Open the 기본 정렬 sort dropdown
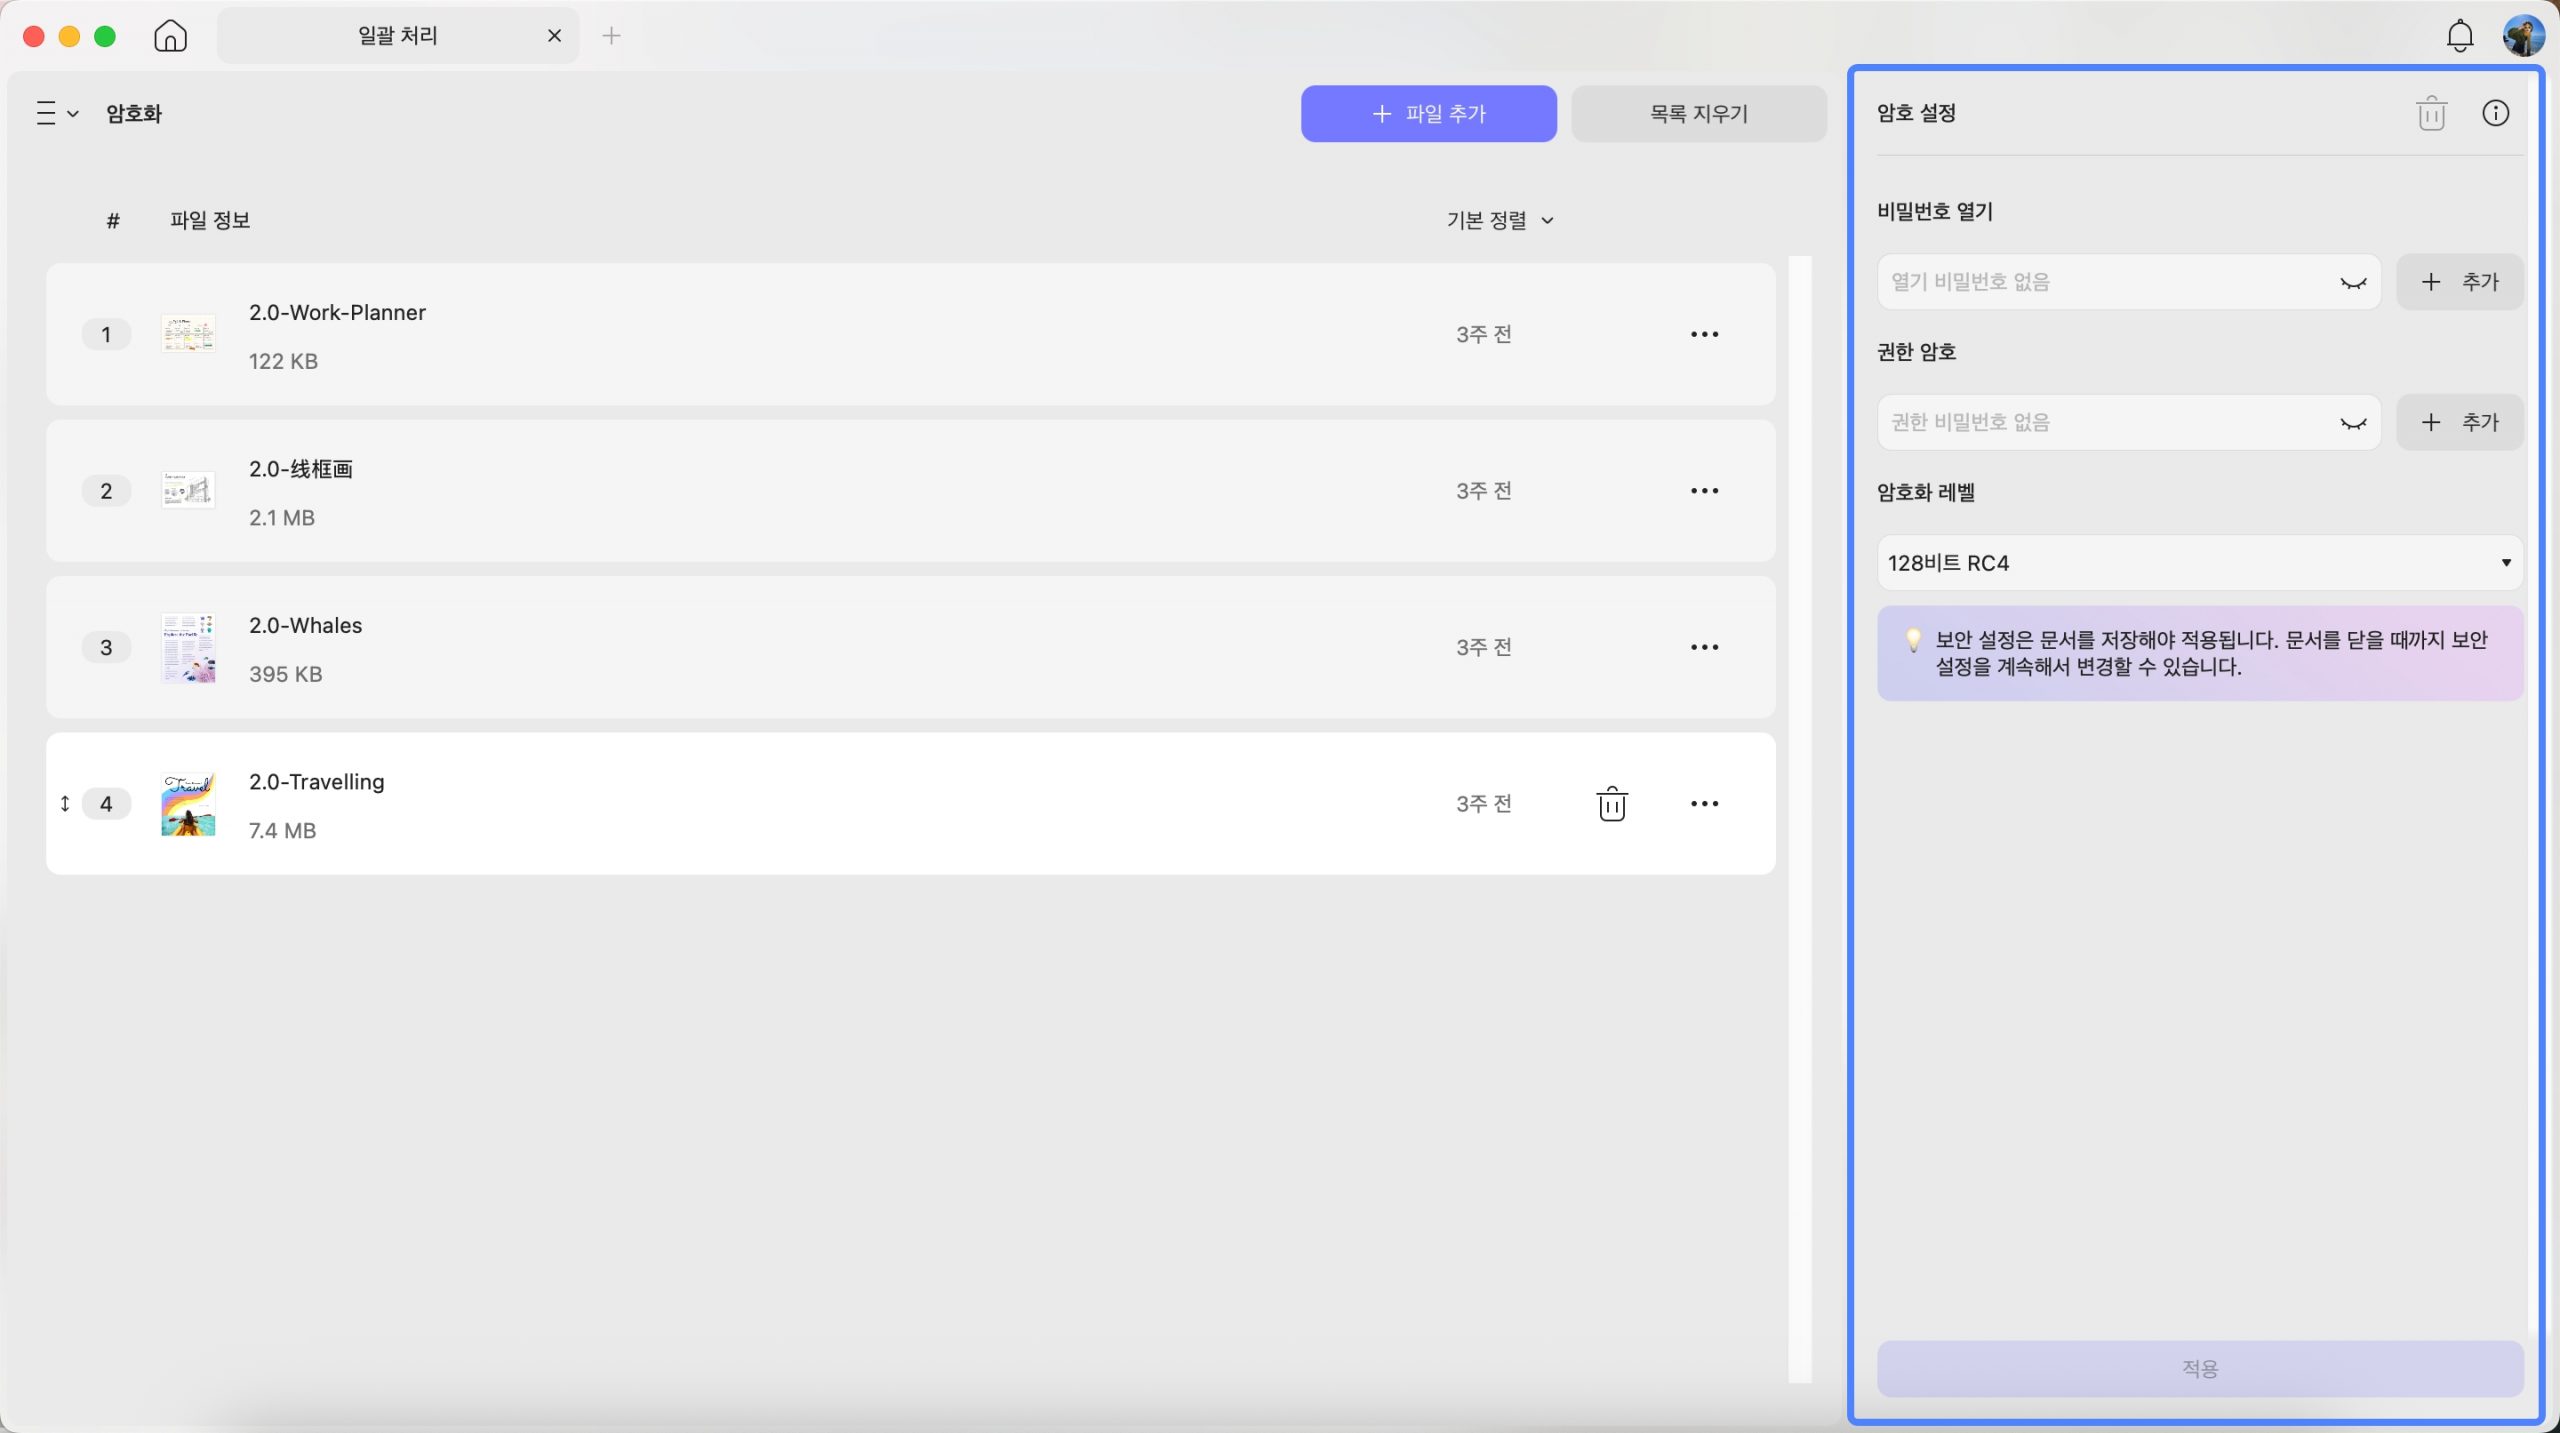2560x1433 pixels. coord(1500,220)
